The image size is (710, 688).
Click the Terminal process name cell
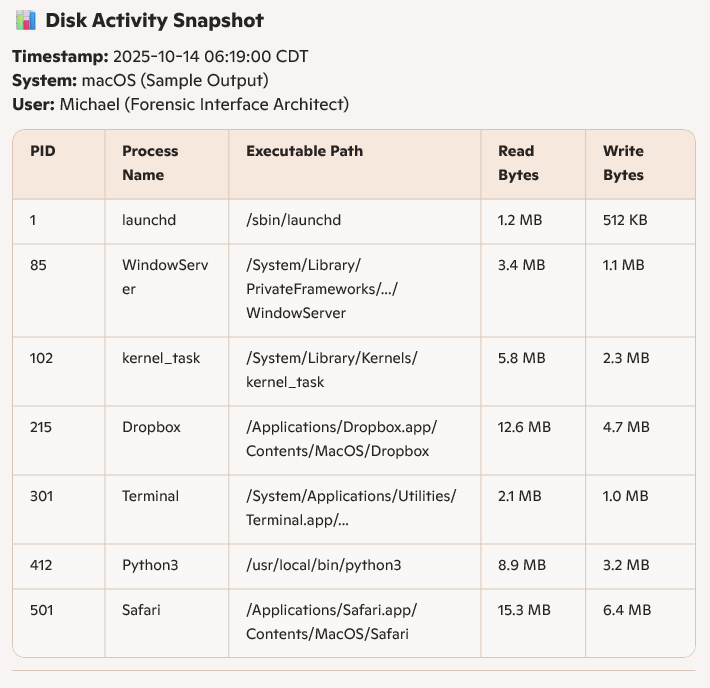150,496
